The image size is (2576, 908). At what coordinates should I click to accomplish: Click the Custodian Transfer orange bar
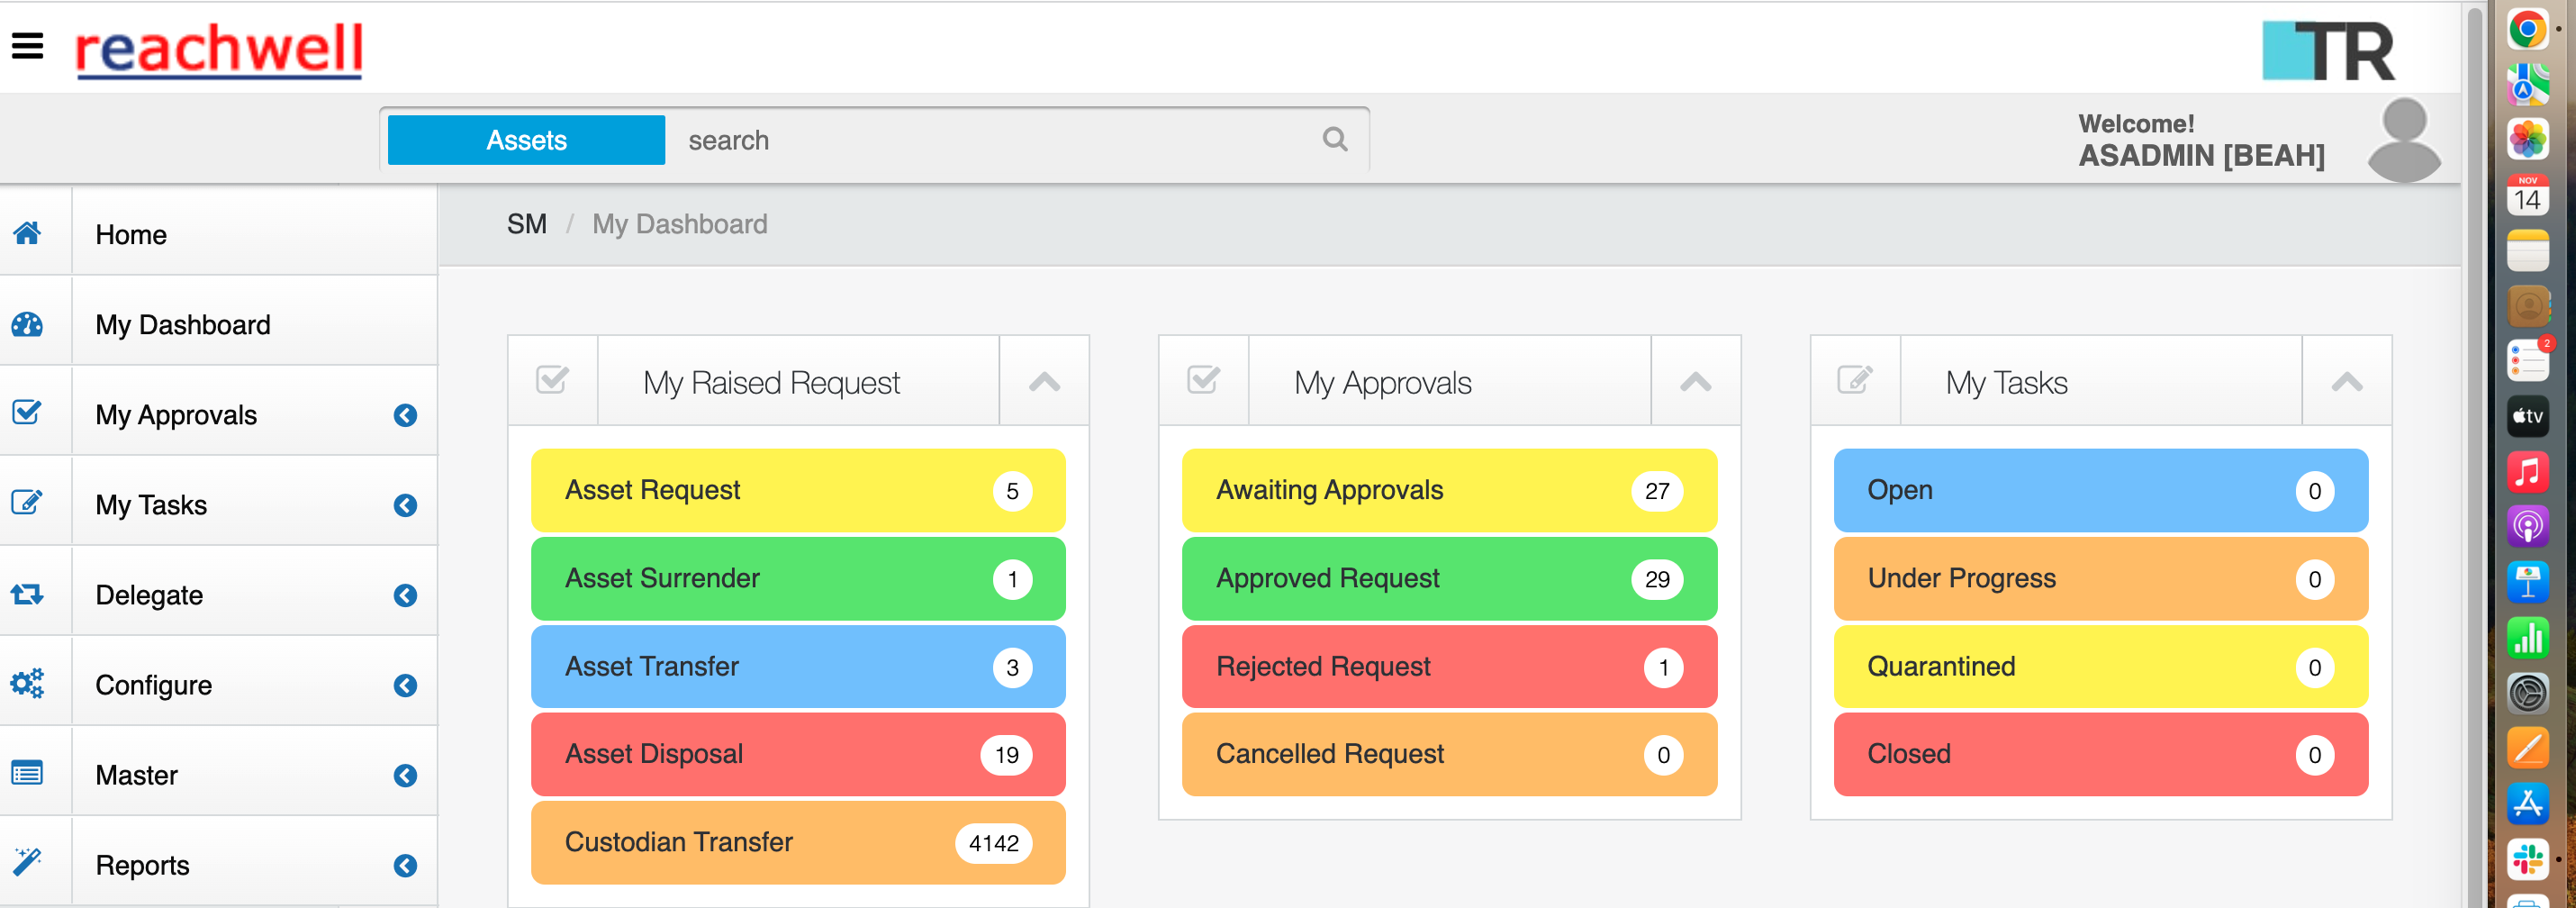tap(797, 842)
